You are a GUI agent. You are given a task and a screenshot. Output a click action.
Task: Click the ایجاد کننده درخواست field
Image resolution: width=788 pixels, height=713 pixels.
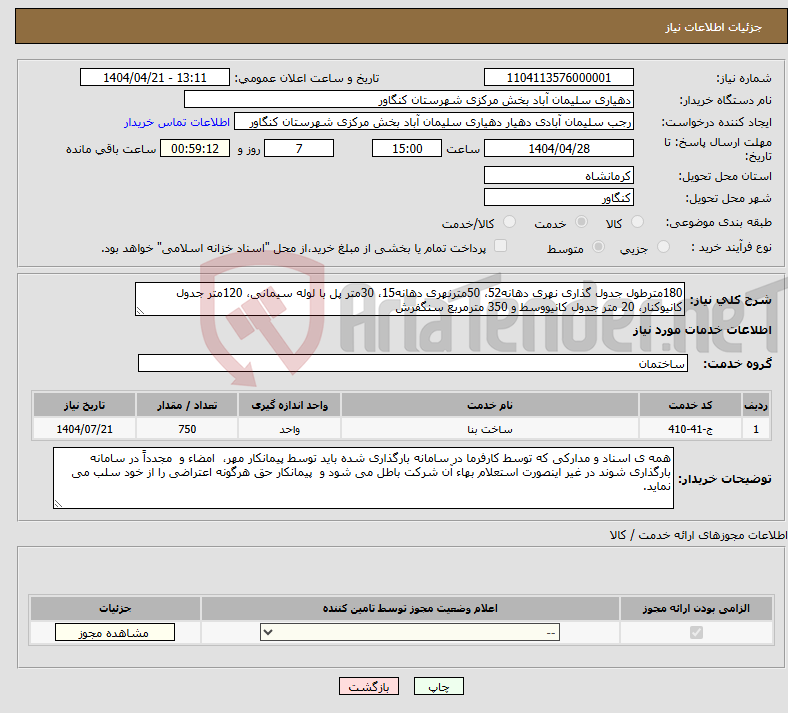pyautogui.click(x=434, y=122)
